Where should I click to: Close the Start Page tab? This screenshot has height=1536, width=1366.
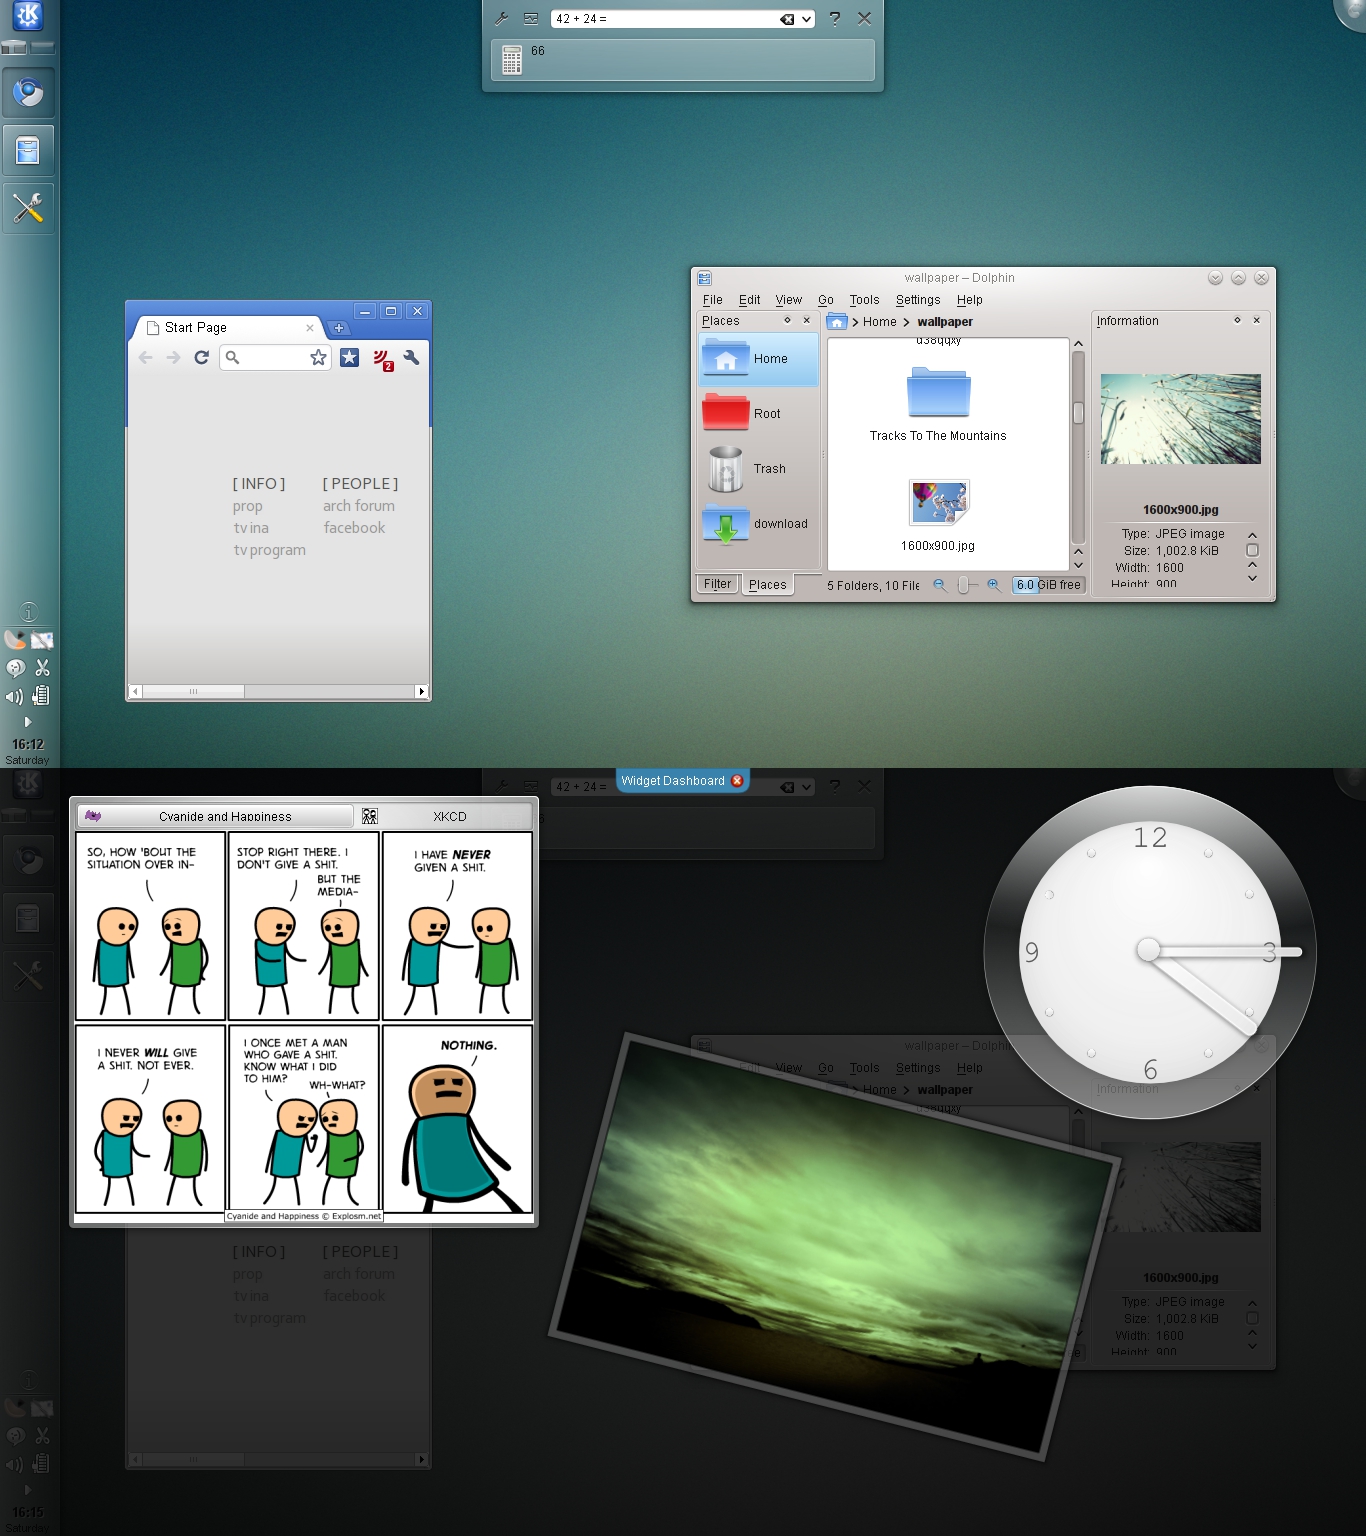point(310,328)
